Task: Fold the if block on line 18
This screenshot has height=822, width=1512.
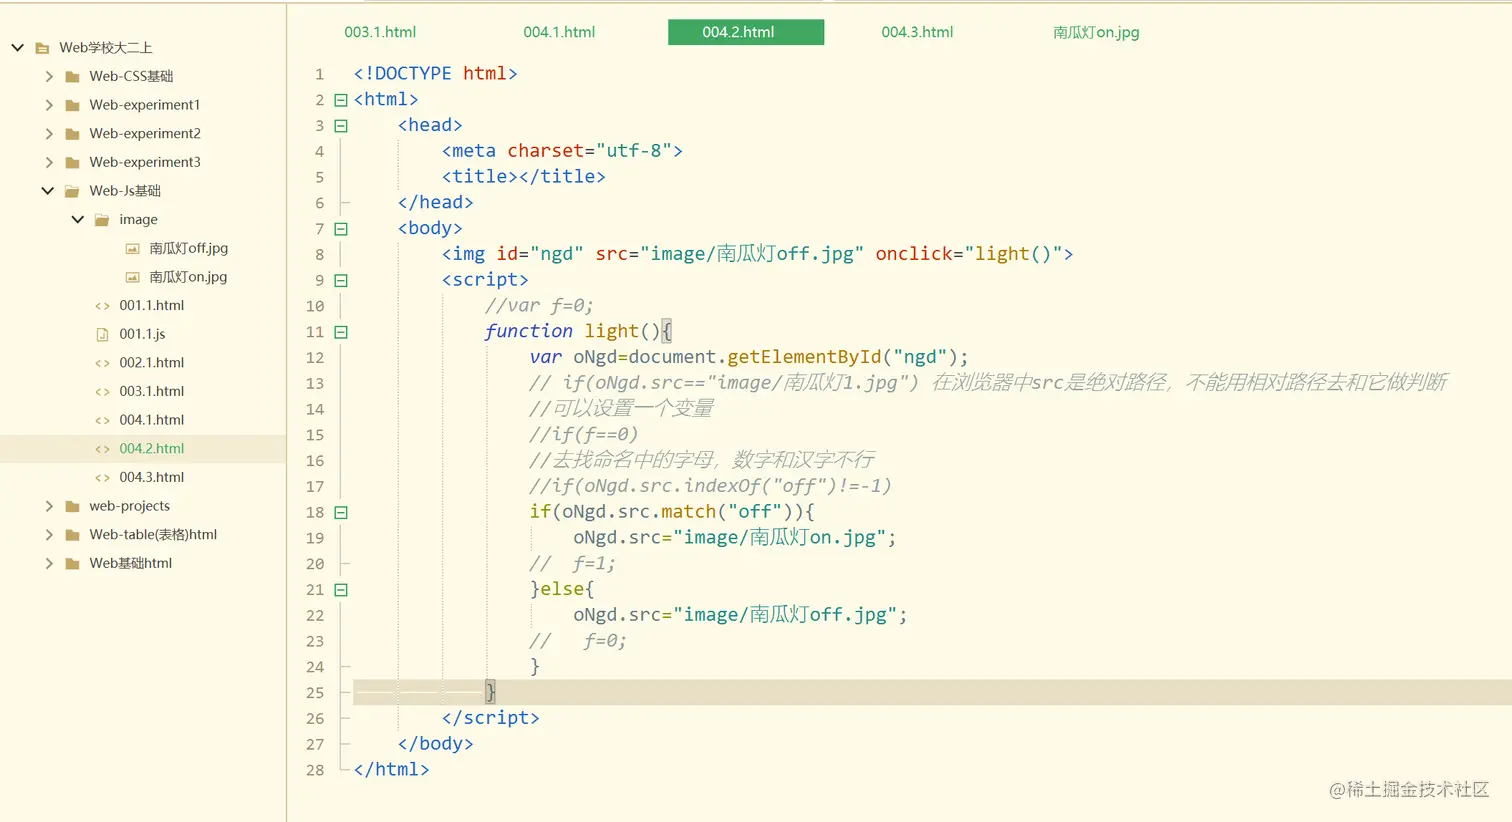Action: pyautogui.click(x=341, y=512)
